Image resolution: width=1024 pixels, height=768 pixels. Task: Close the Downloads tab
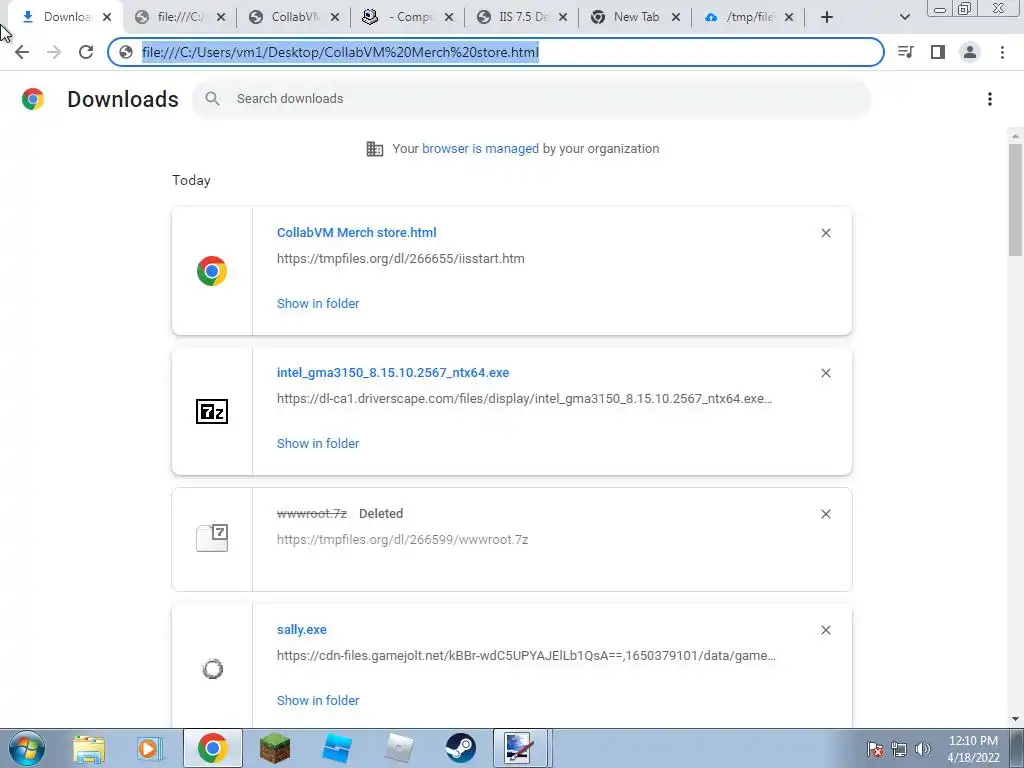107,17
